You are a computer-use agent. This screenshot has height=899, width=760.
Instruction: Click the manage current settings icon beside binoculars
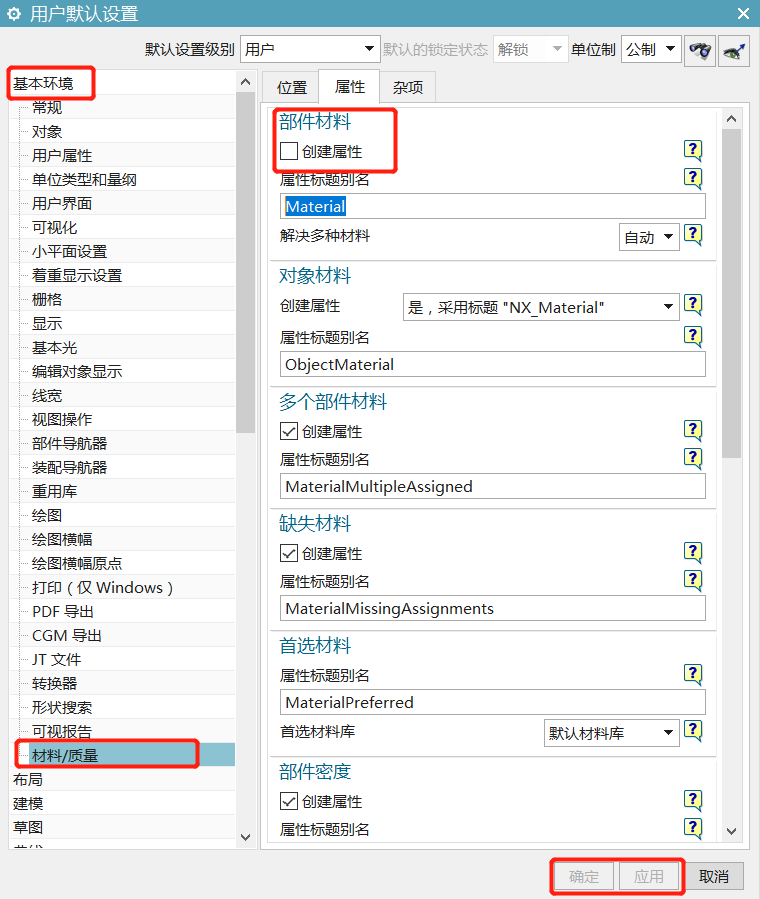point(734,50)
